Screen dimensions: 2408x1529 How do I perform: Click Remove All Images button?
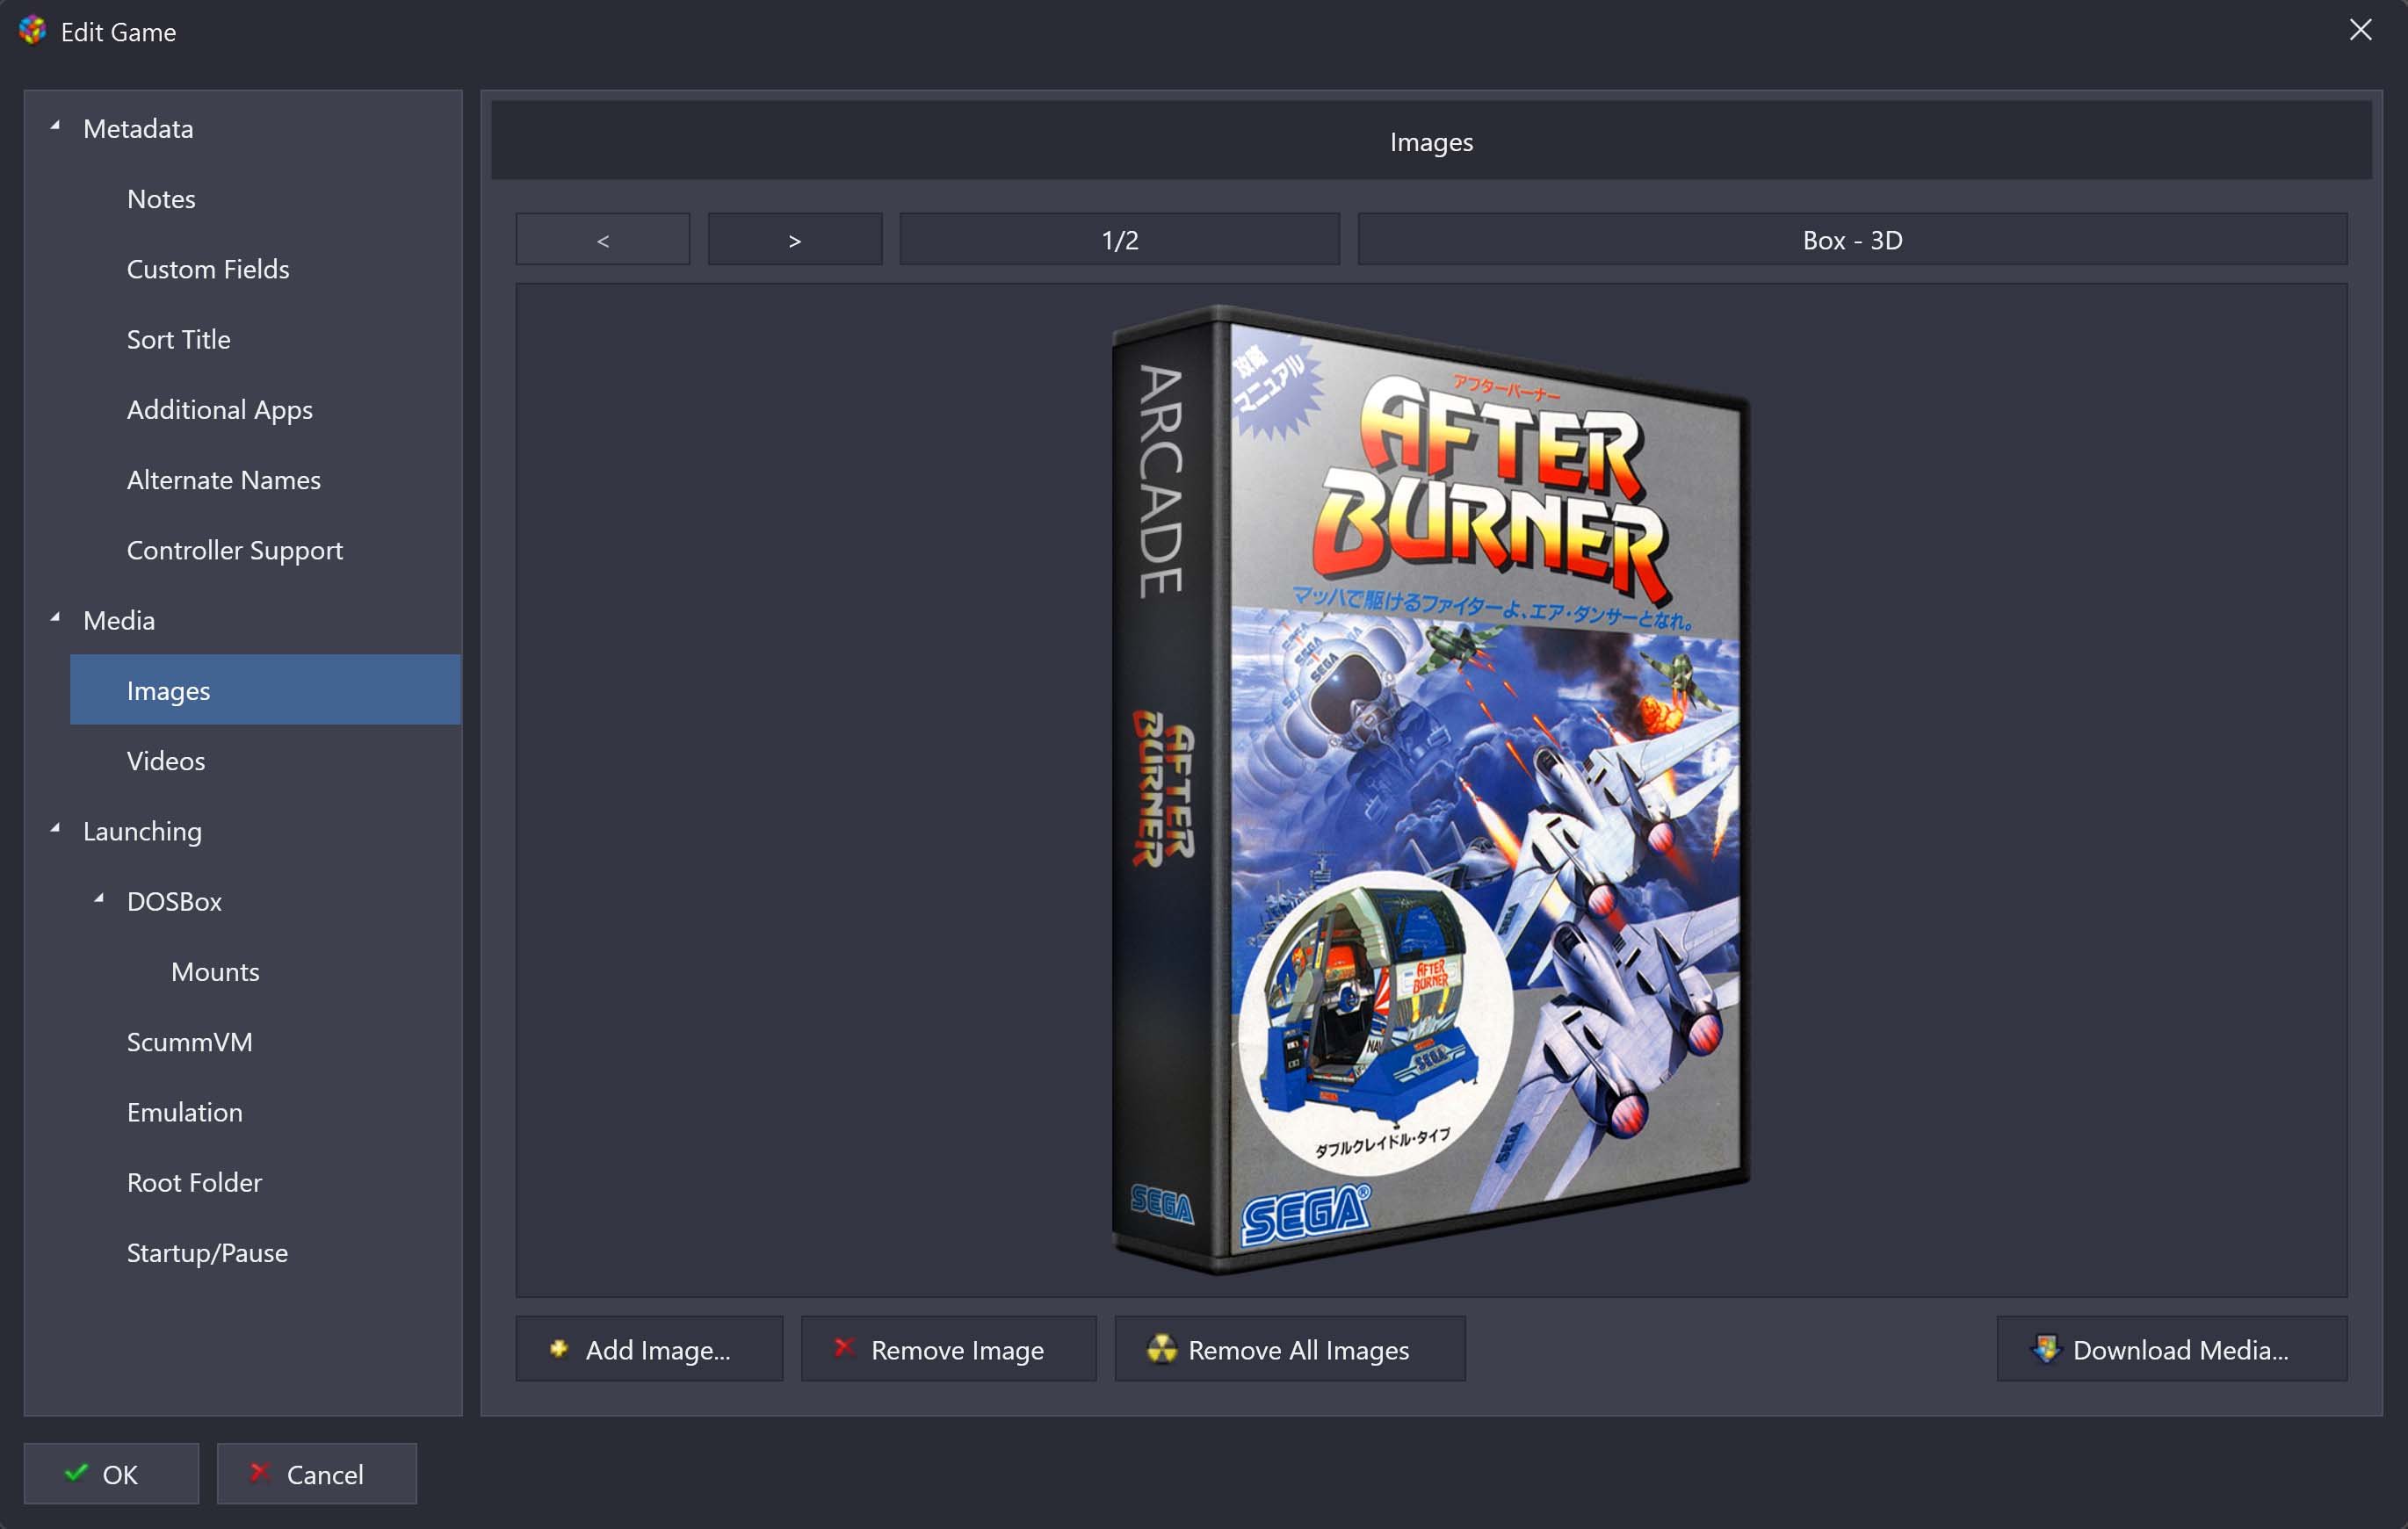pos(1290,1349)
